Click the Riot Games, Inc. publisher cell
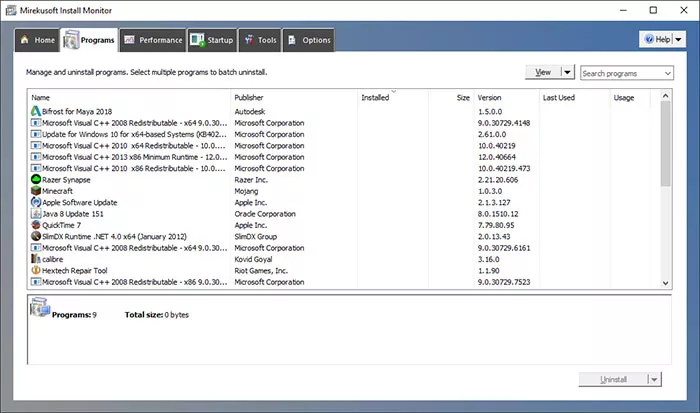The width and height of the screenshot is (700, 413). point(261,271)
